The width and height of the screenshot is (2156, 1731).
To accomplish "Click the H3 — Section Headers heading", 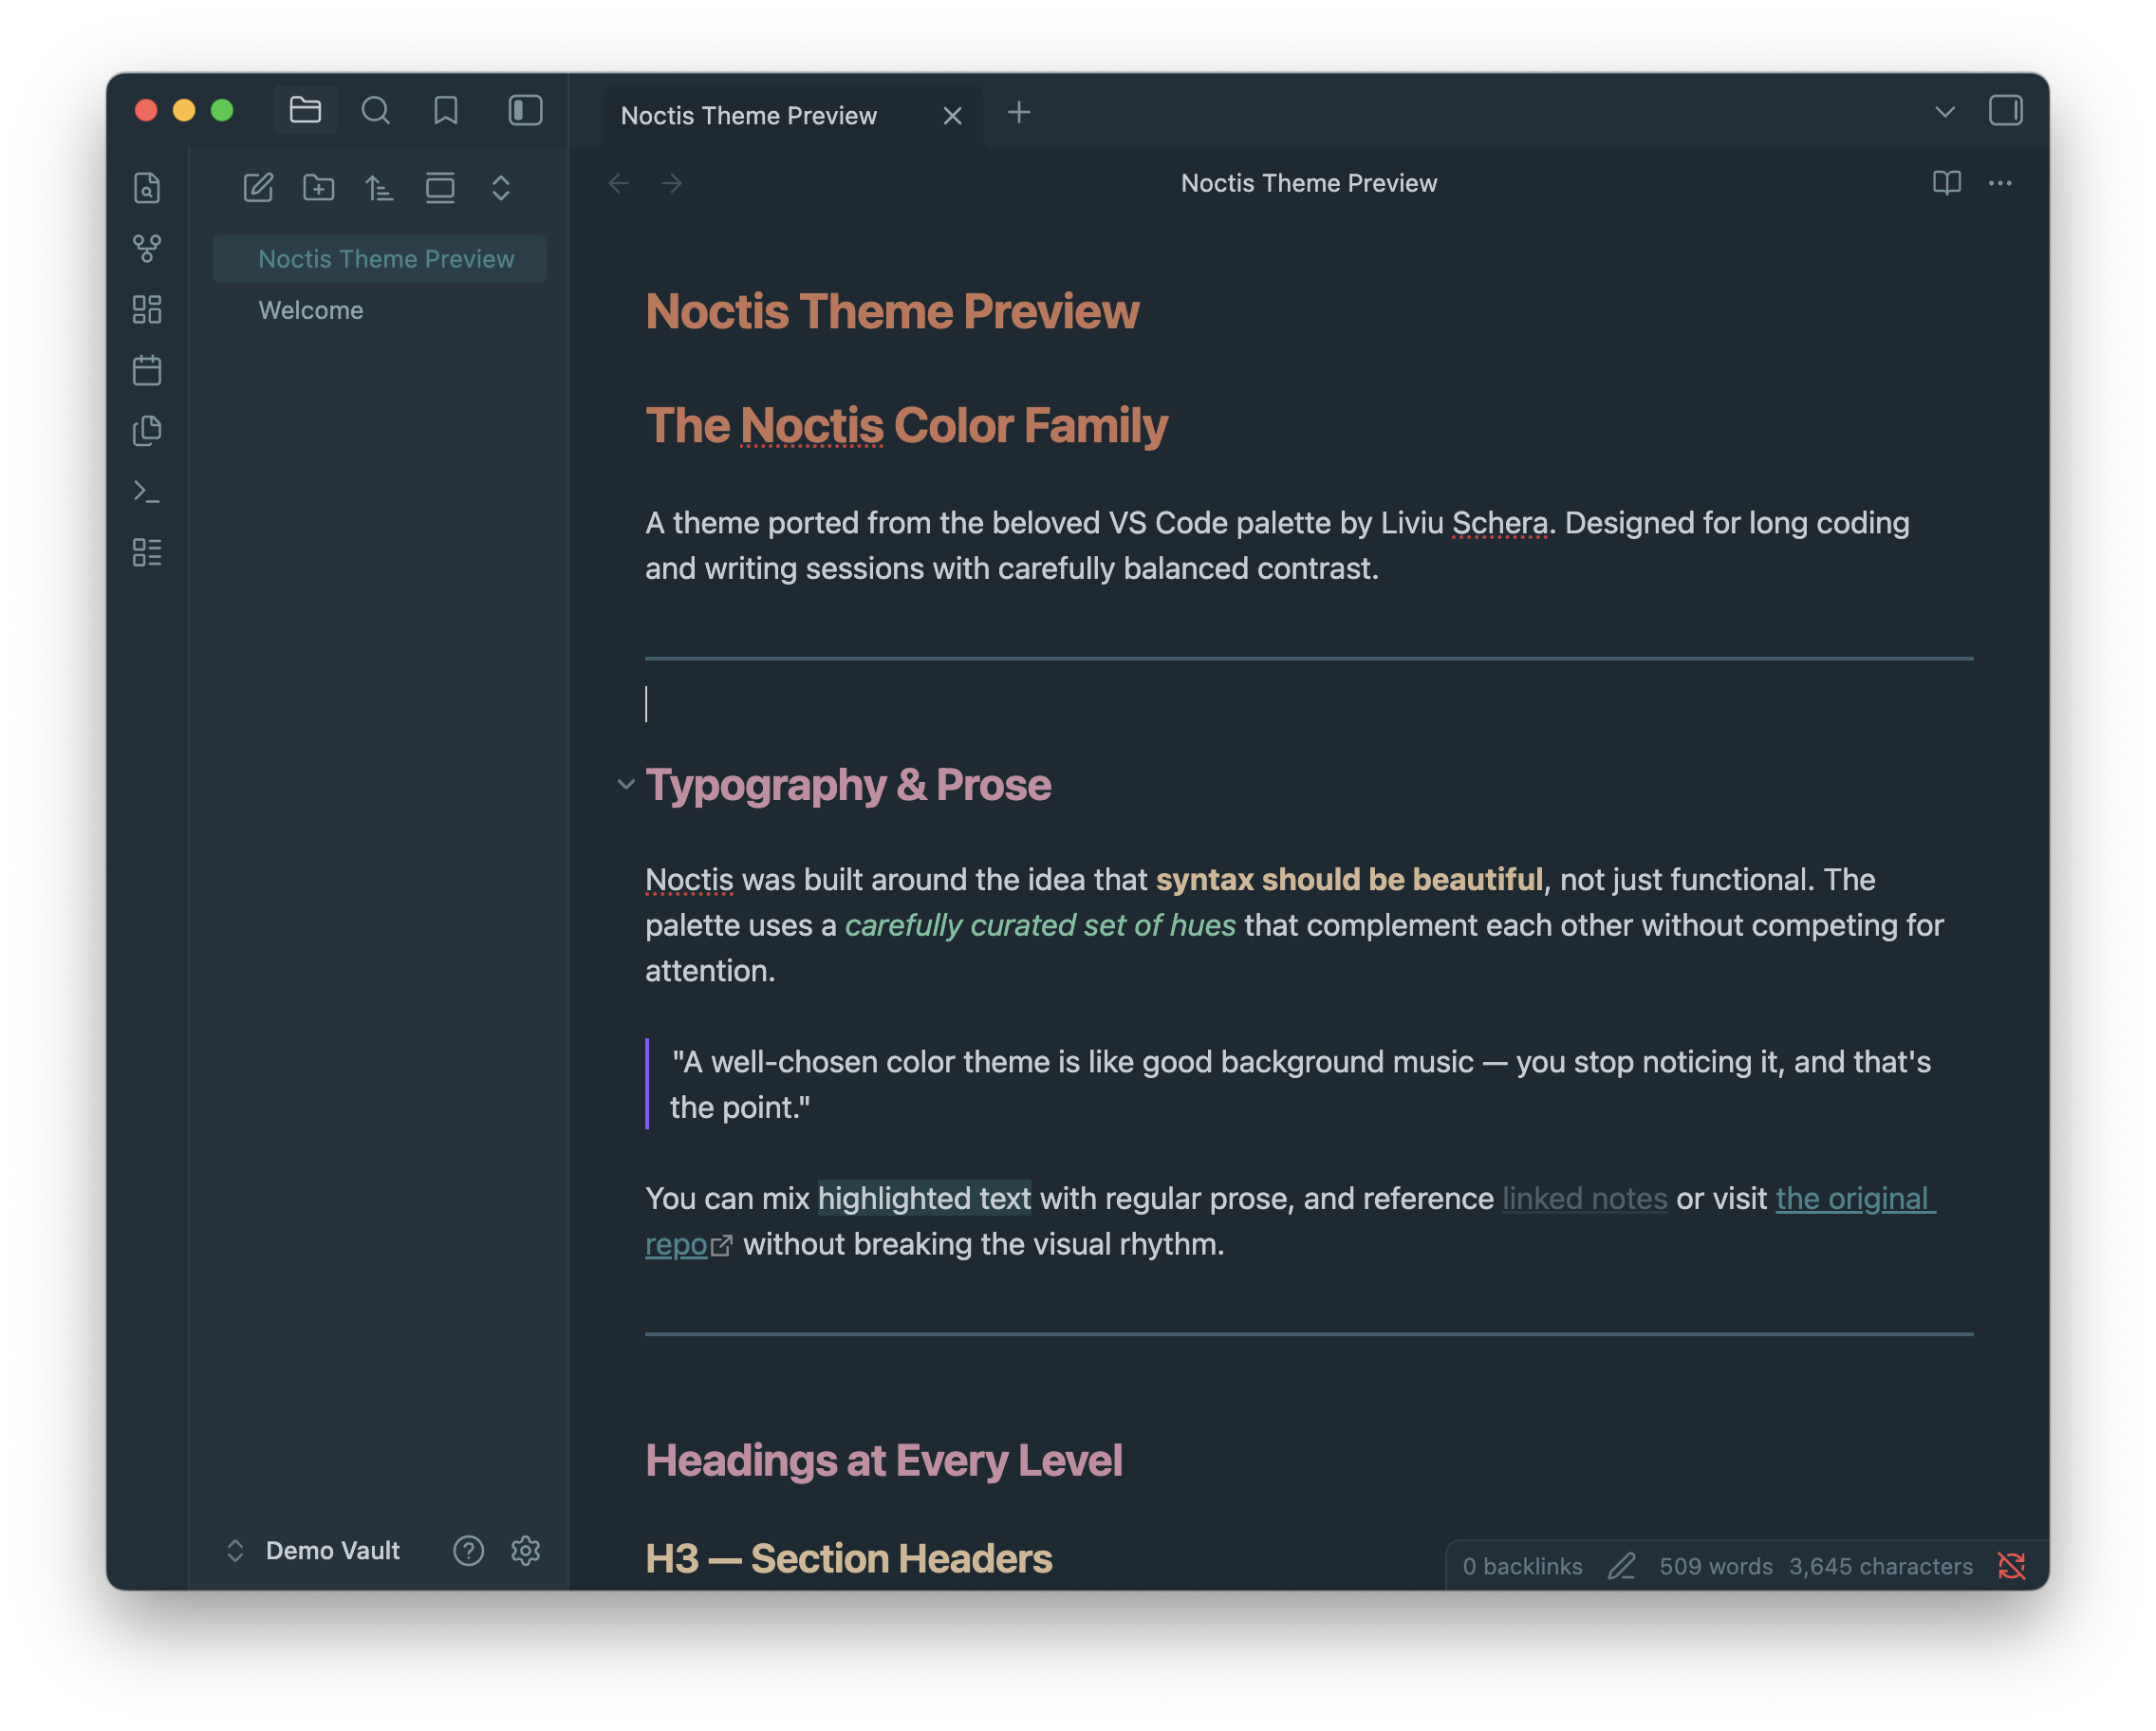I will (x=848, y=1558).
